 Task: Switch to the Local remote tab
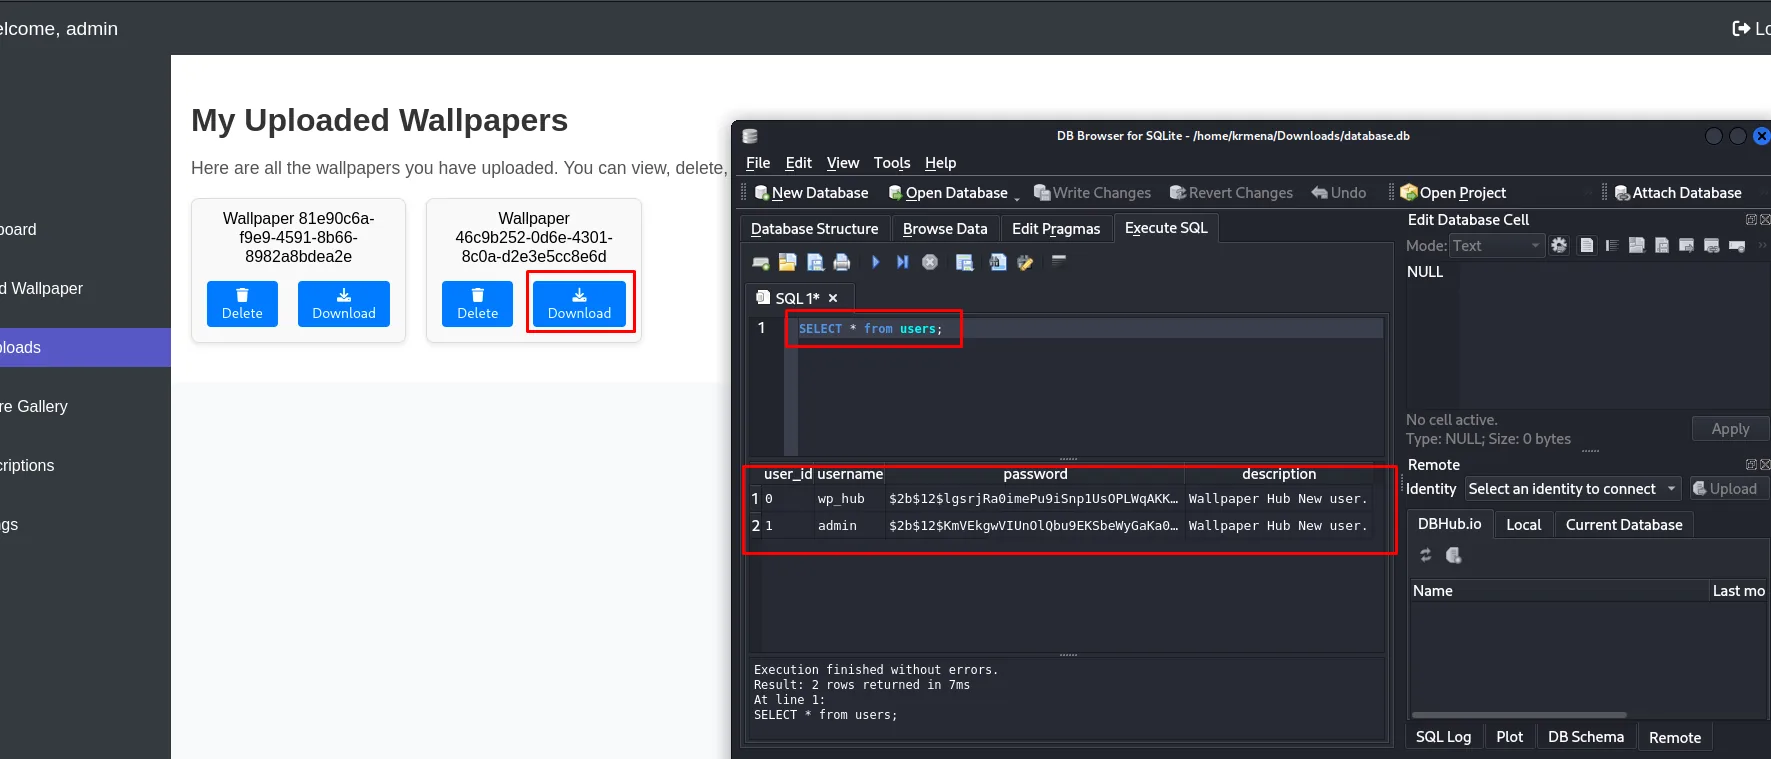point(1523,525)
